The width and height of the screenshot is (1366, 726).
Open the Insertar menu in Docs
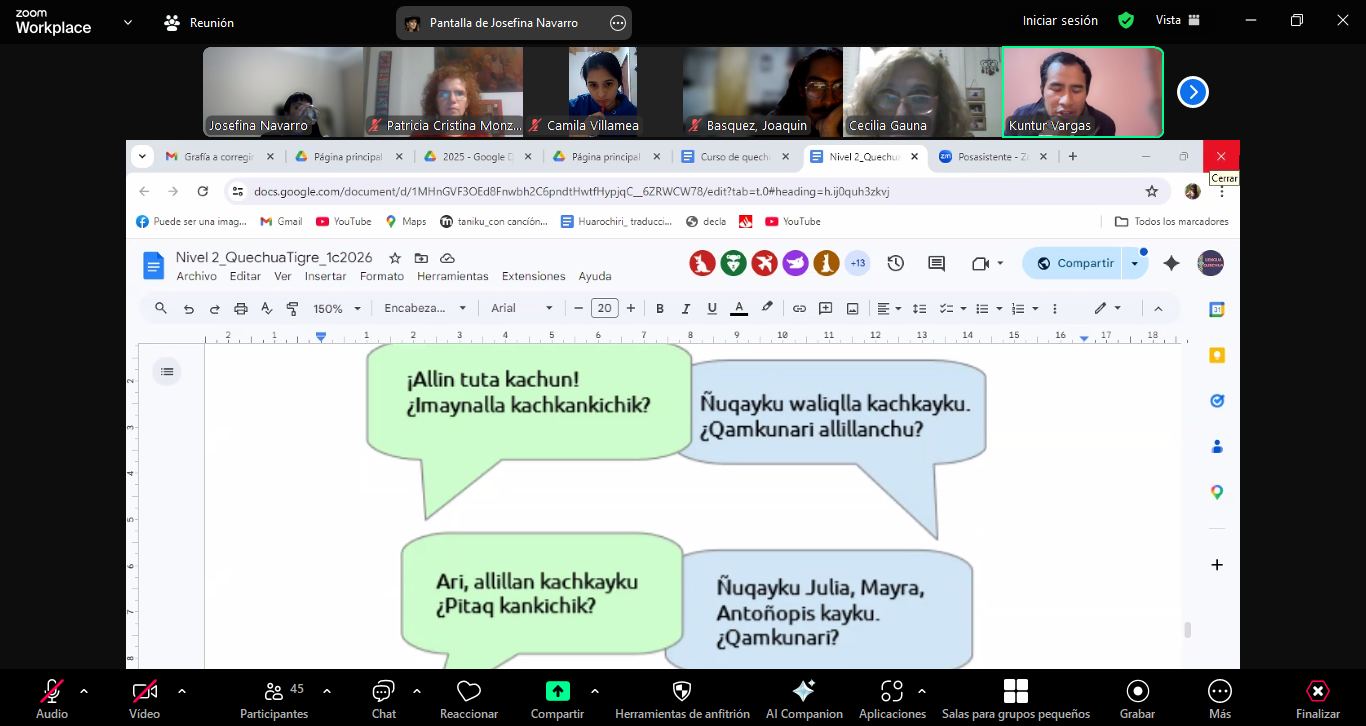(325, 276)
